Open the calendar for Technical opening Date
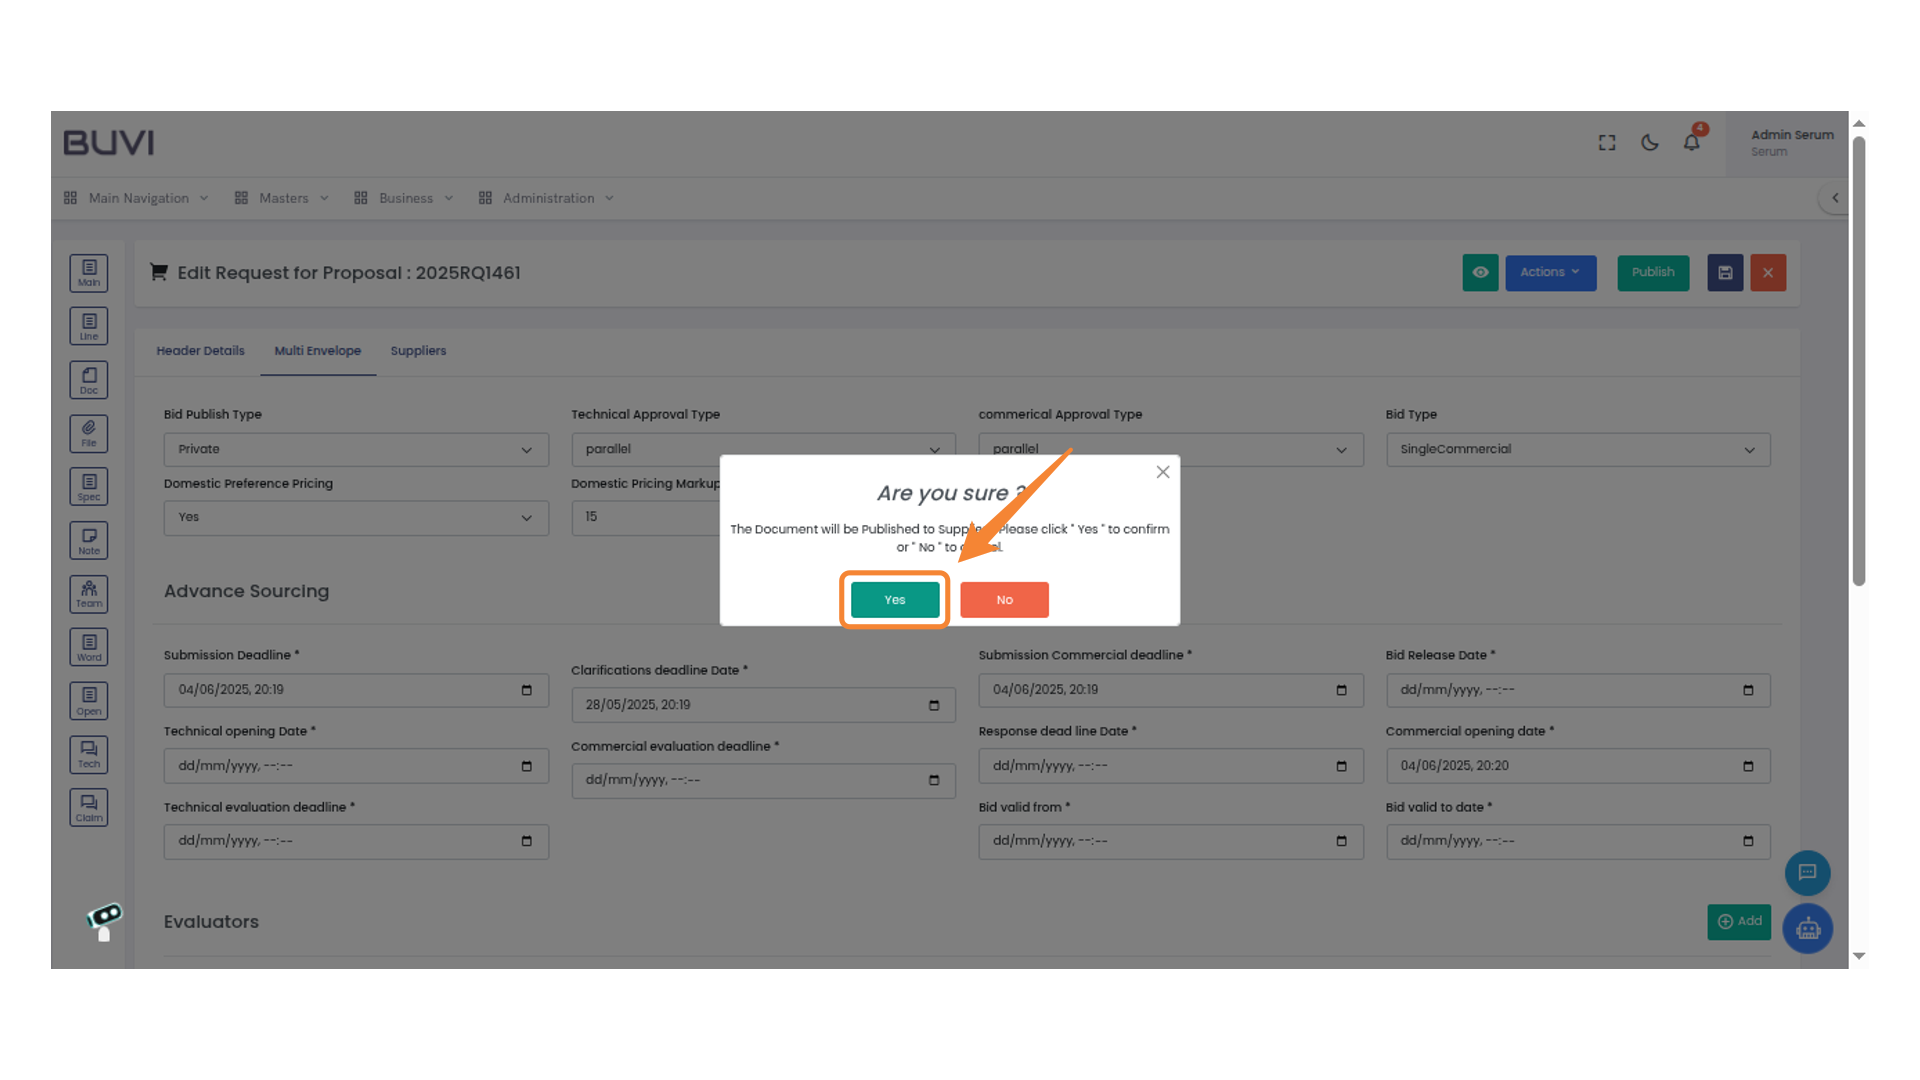Screen dimensions: 1920x1080 526,765
